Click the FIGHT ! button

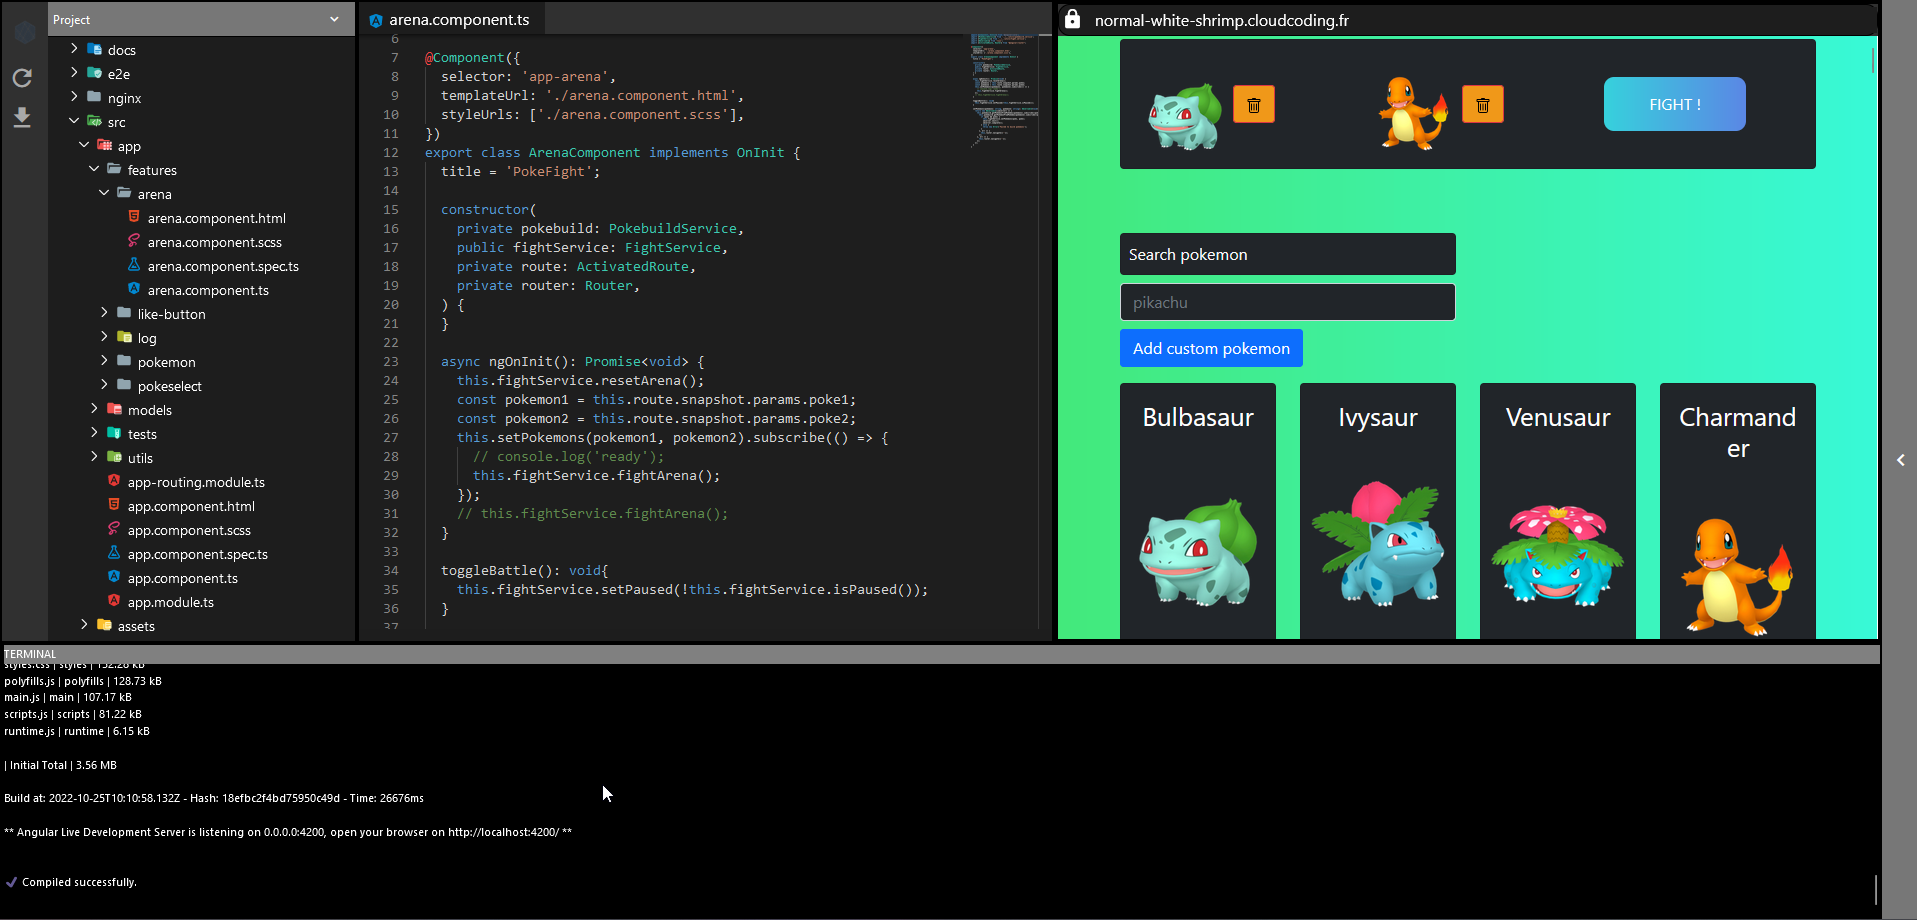coord(1675,104)
